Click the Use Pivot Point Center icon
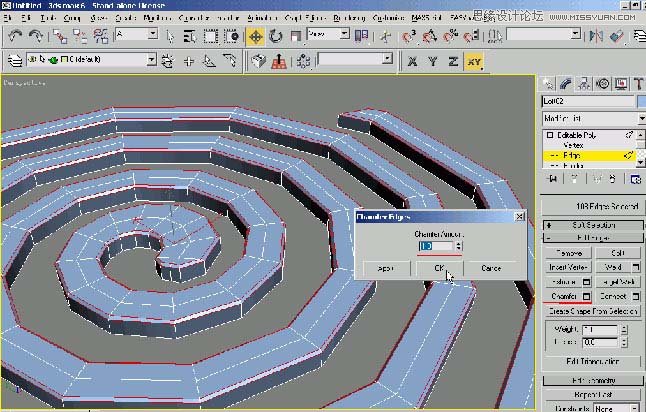 pos(361,36)
